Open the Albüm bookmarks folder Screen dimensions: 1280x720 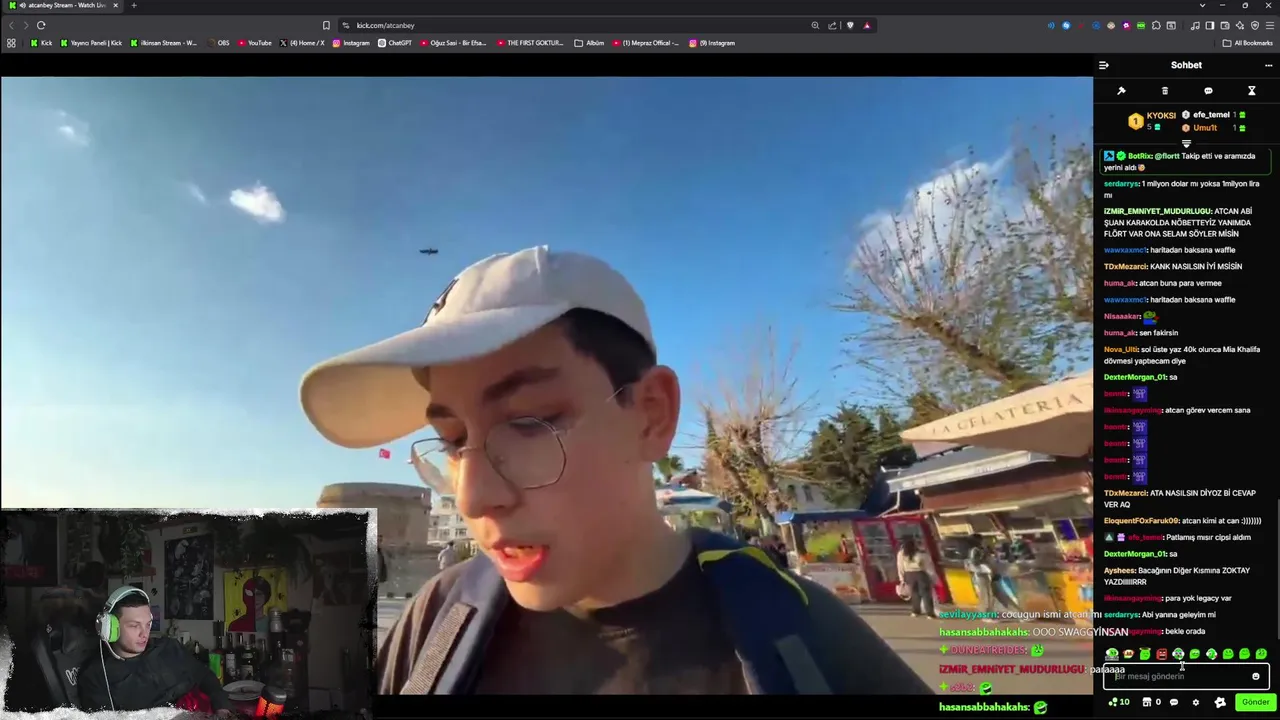coord(589,43)
